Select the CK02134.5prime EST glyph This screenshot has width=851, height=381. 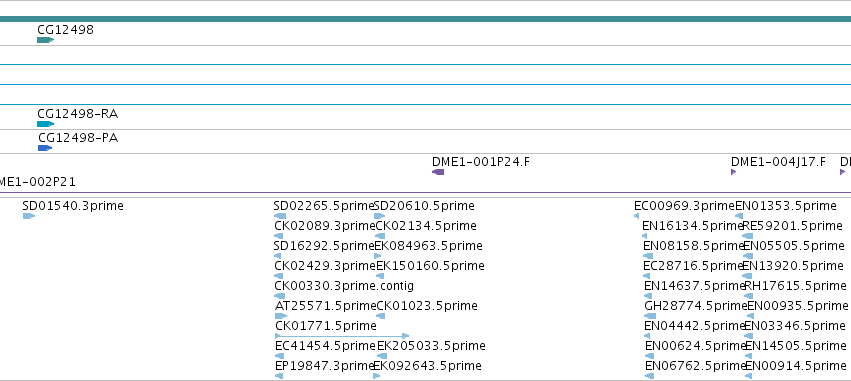click(x=380, y=236)
